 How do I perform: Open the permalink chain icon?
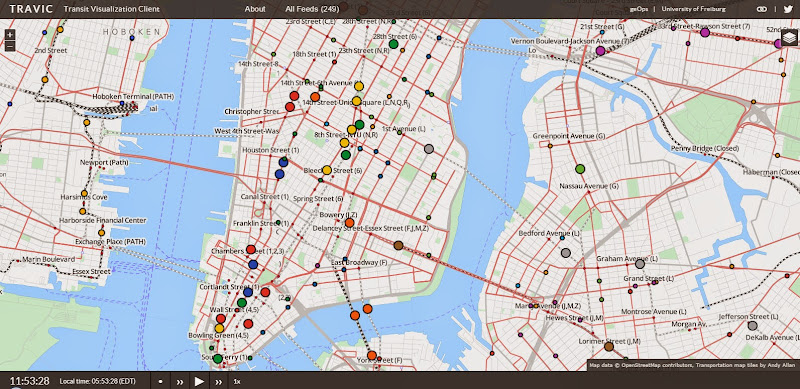click(x=762, y=9)
